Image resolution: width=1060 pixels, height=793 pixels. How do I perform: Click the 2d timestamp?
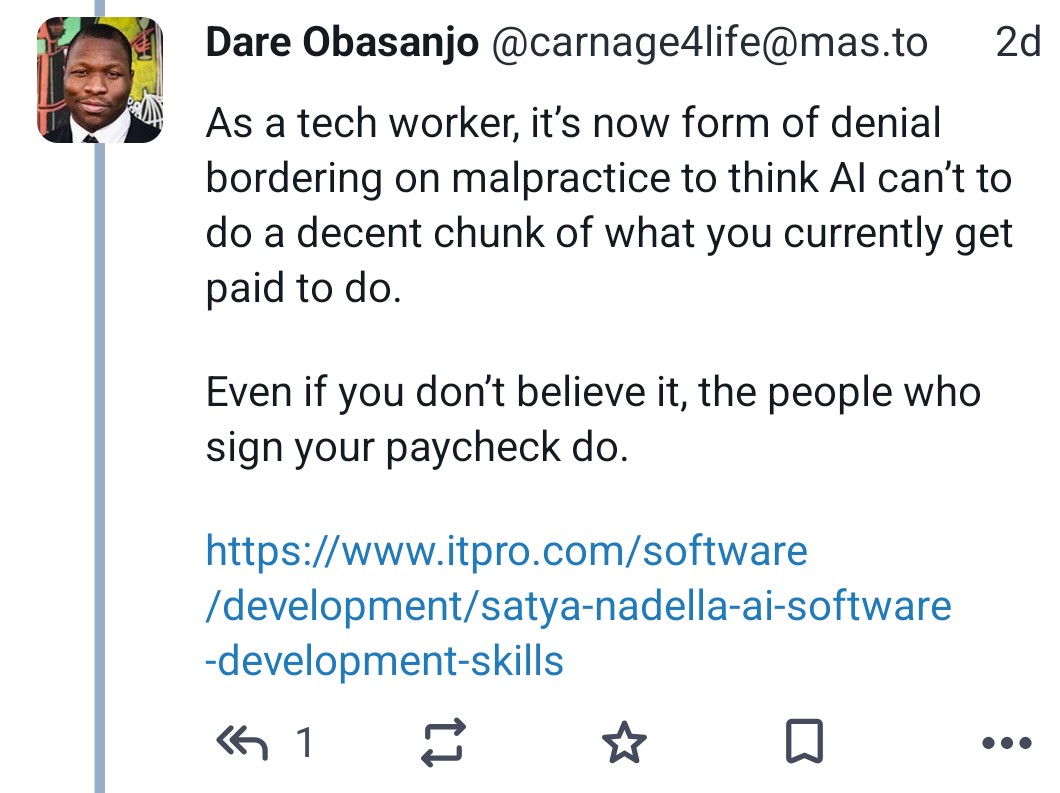pos(1018,44)
